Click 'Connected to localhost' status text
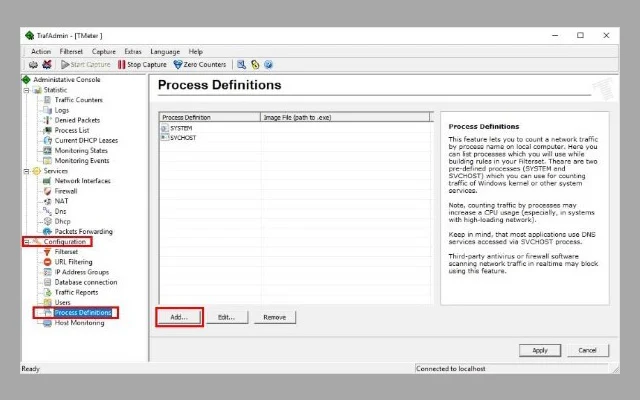The height and width of the screenshot is (400, 640). pos(451,369)
